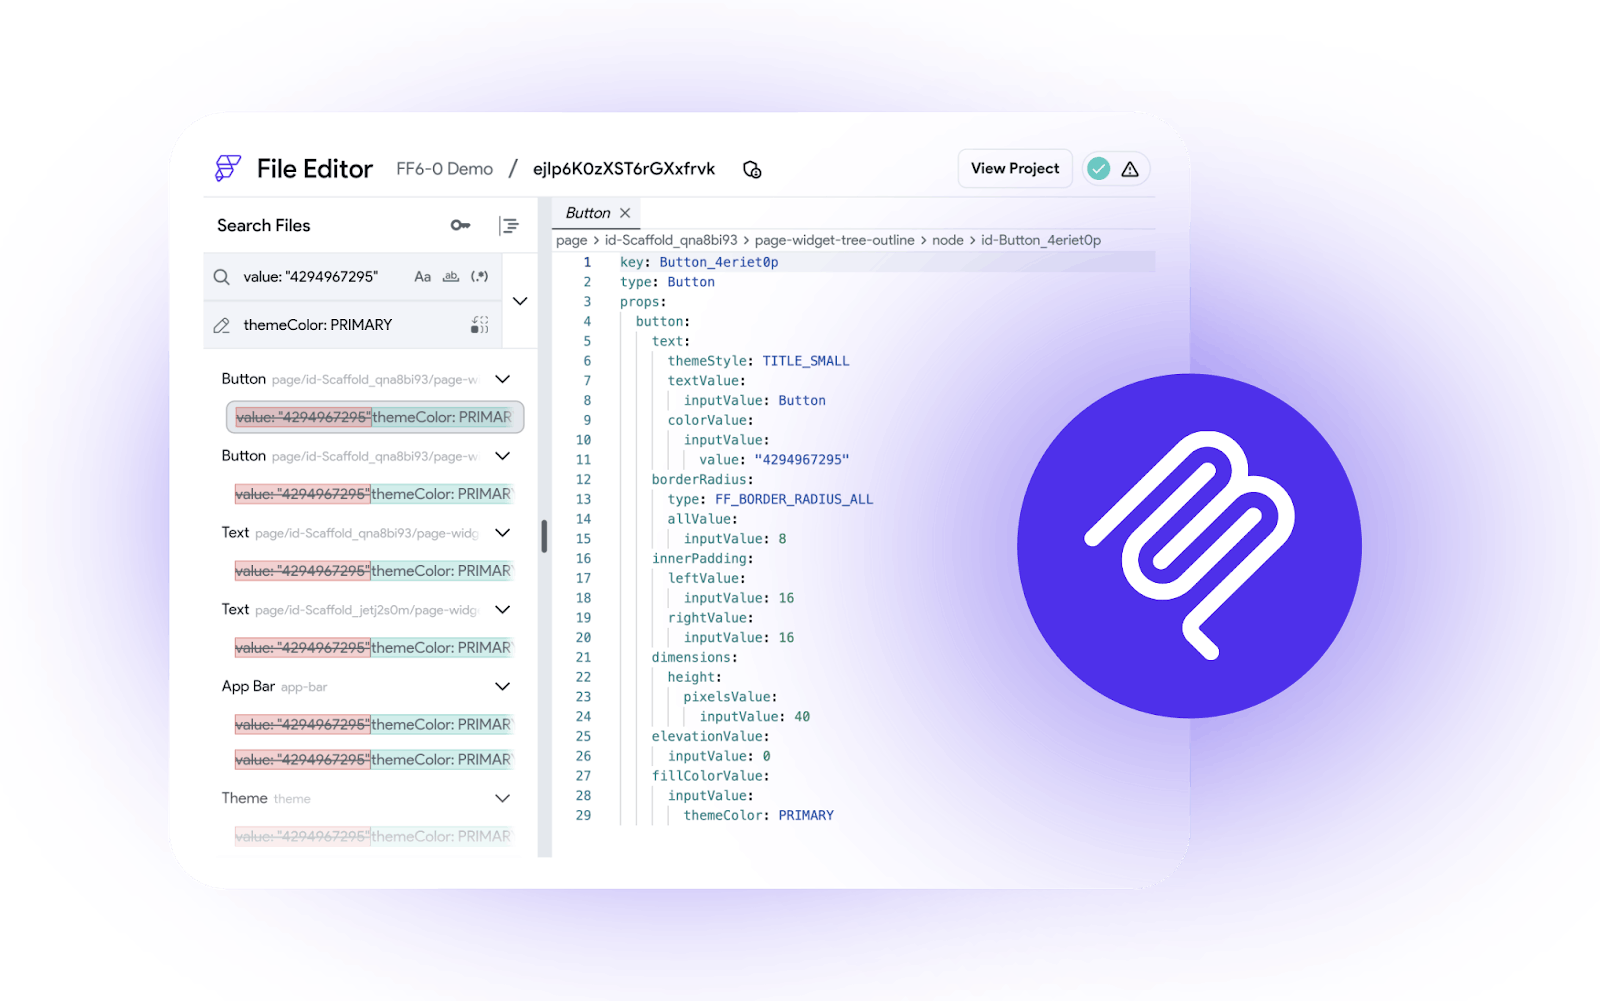Select the Text page/id-Scaffold_qna8bi93 group row
Screen dimensions: 1600x1001
click(x=366, y=533)
